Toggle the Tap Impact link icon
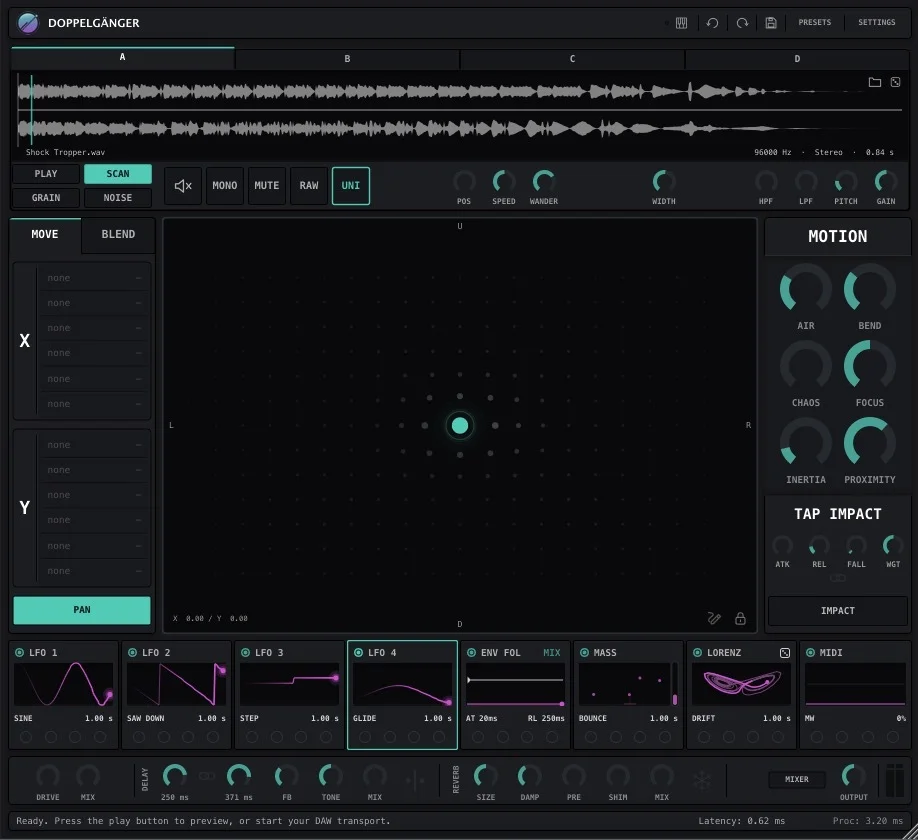 (x=838, y=578)
